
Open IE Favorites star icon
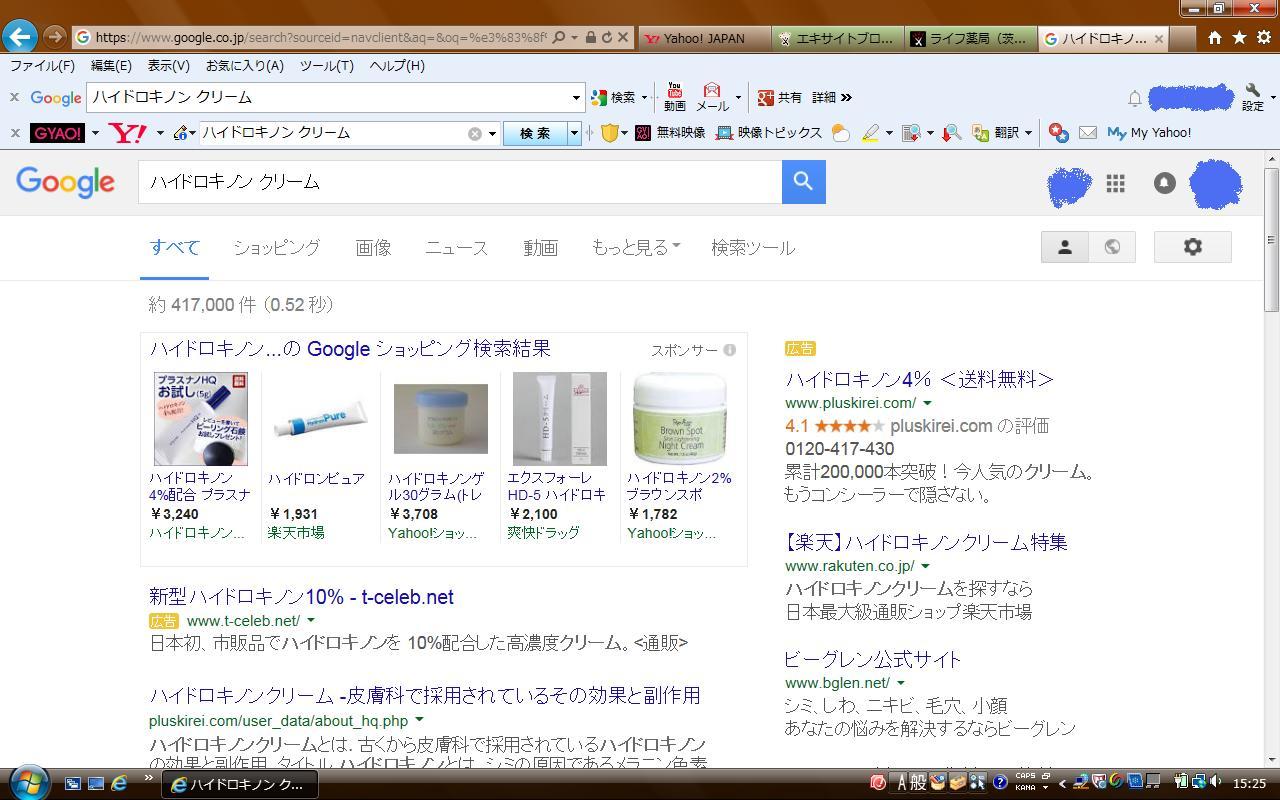pos(1239,37)
